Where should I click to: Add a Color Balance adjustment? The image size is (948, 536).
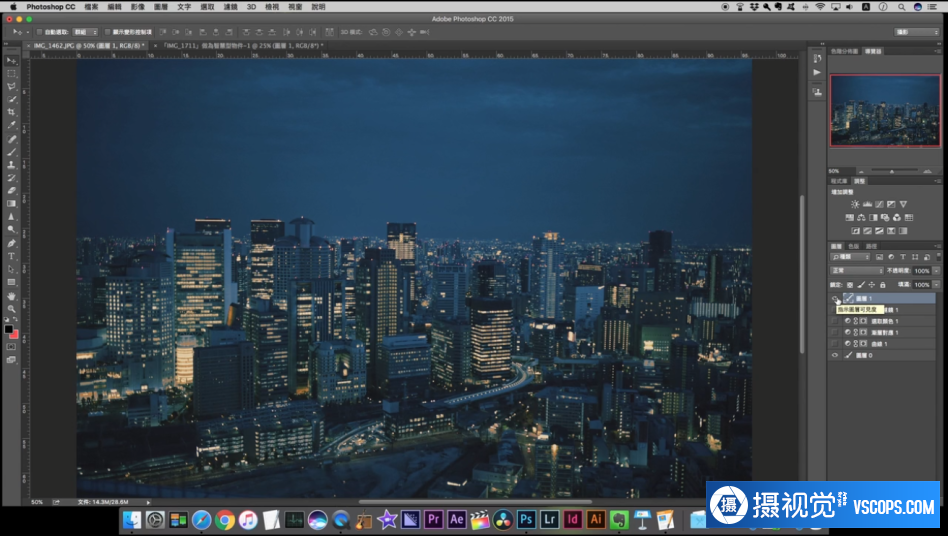pyautogui.click(x=861, y=218)
